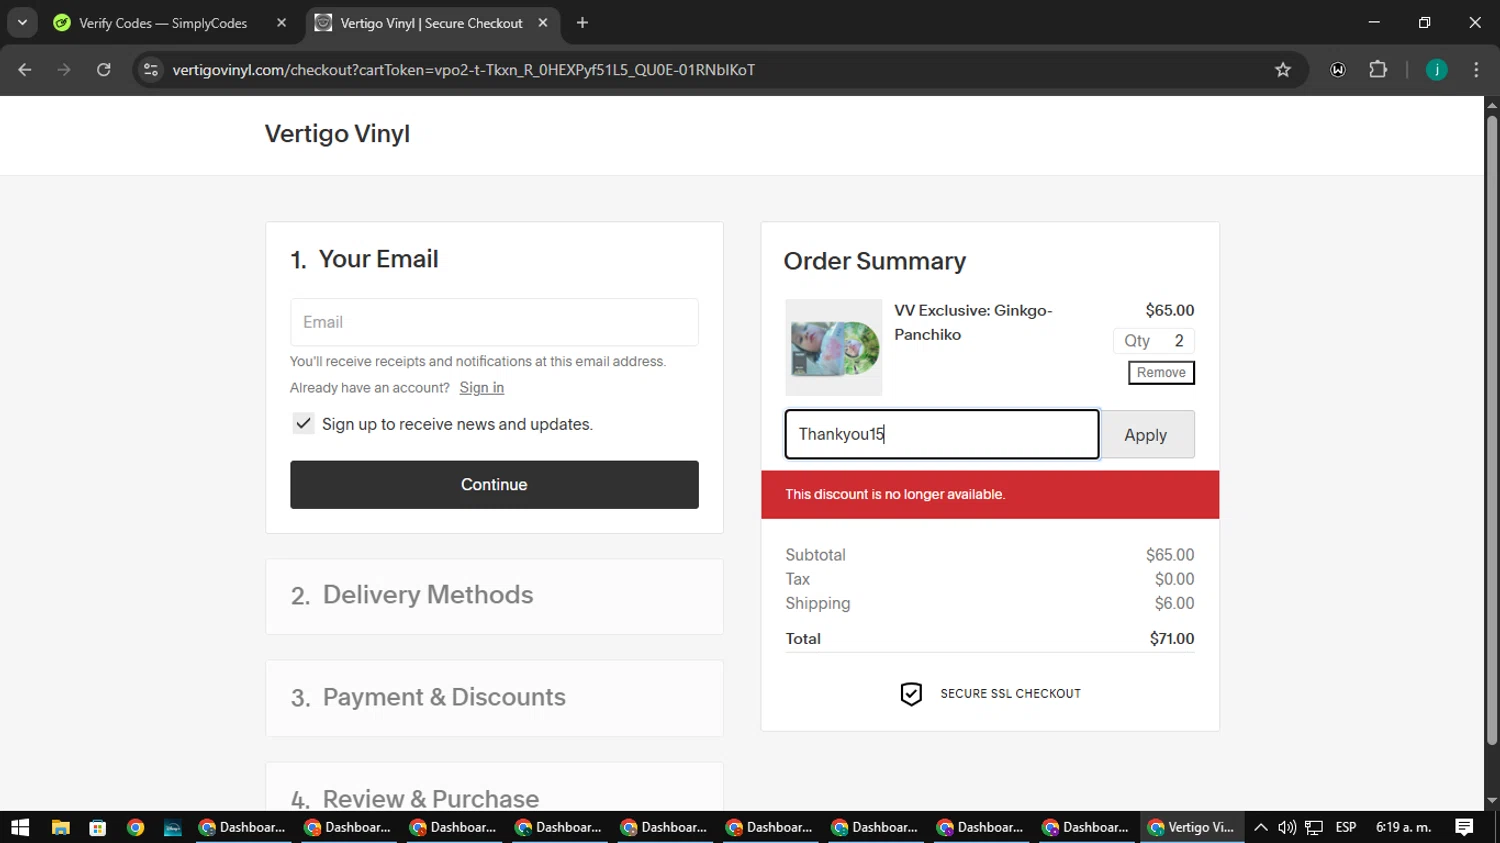Screen dimensions: 1500x843
Task: Click the scrollbar up arrow
Action: click(x=1492, y=104)
